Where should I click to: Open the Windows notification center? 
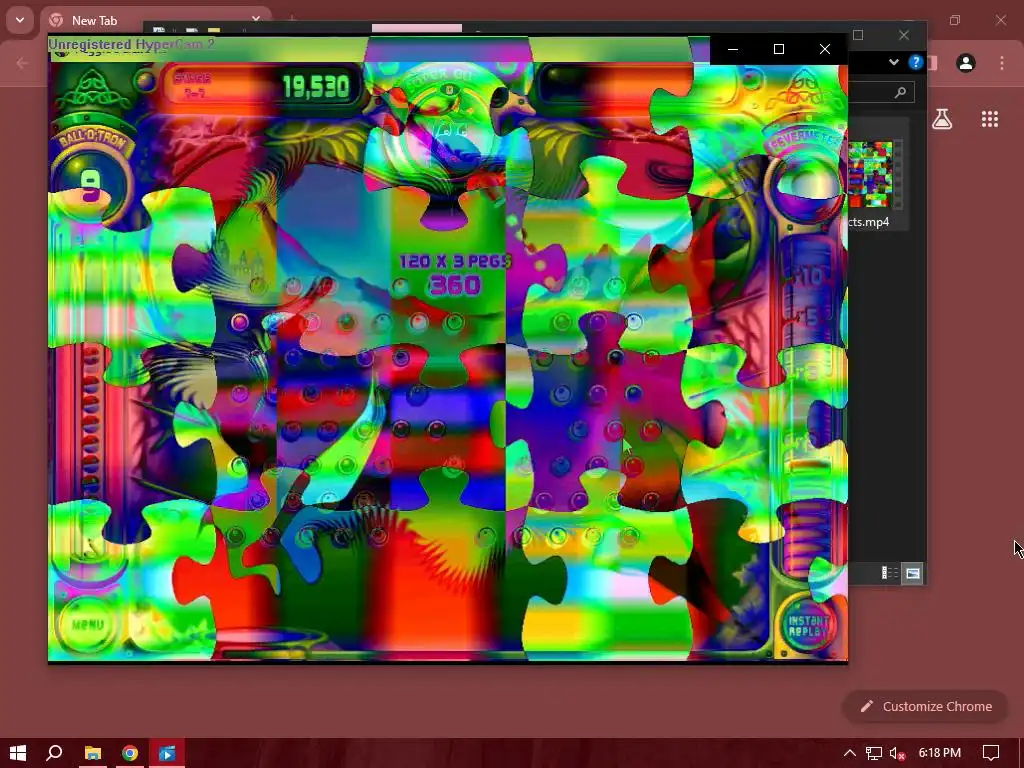991,753
